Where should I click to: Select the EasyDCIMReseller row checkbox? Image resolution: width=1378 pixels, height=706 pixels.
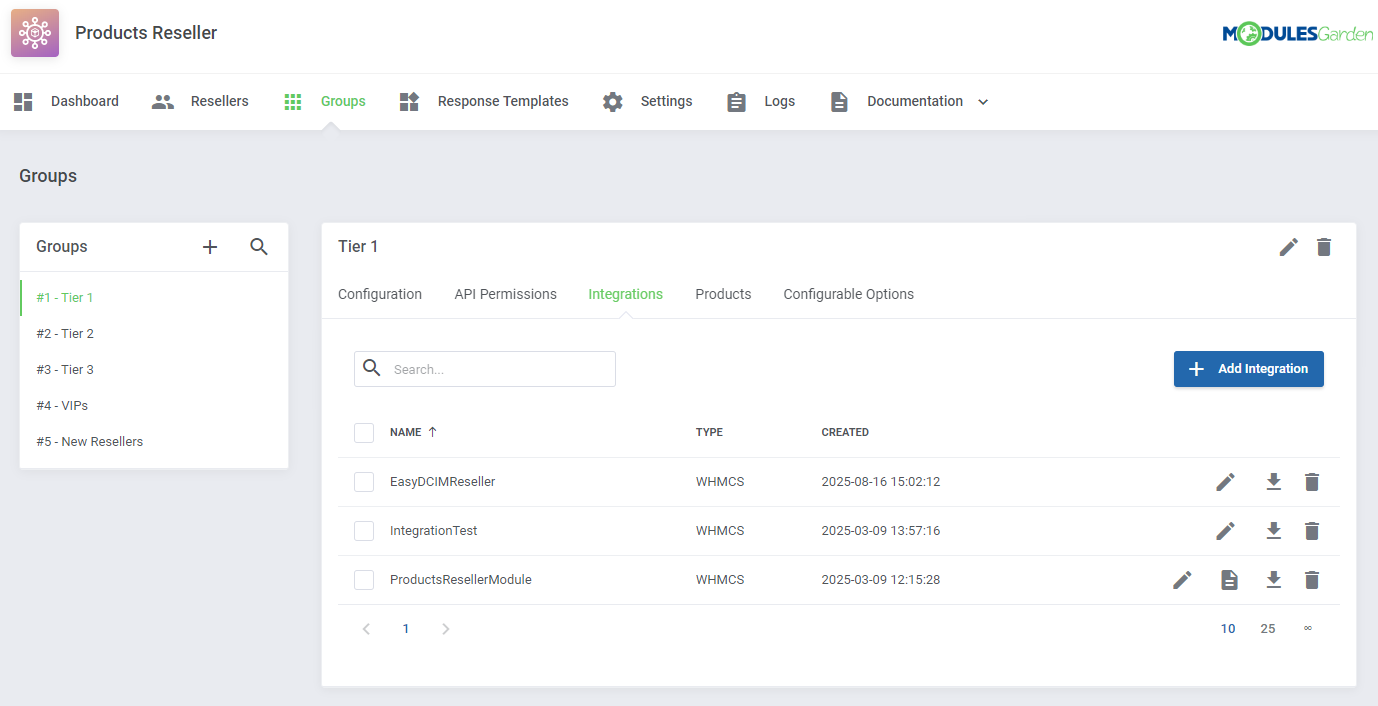click(x=364, y=481)
